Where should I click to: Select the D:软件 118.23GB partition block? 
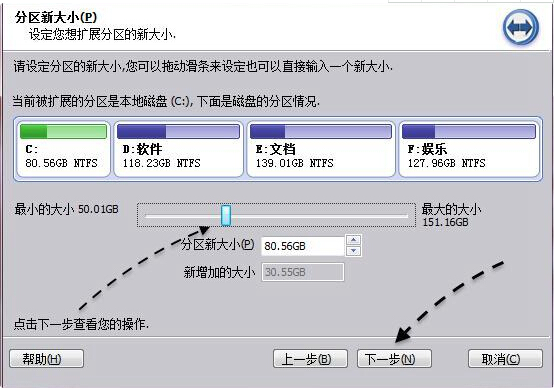click(x=178, y=149)
